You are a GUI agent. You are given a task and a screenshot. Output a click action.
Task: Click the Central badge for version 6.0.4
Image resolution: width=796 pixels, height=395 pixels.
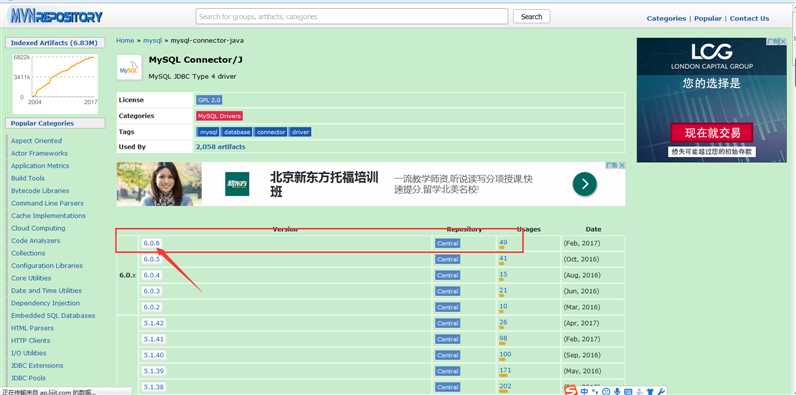click(x=447, y=276)
